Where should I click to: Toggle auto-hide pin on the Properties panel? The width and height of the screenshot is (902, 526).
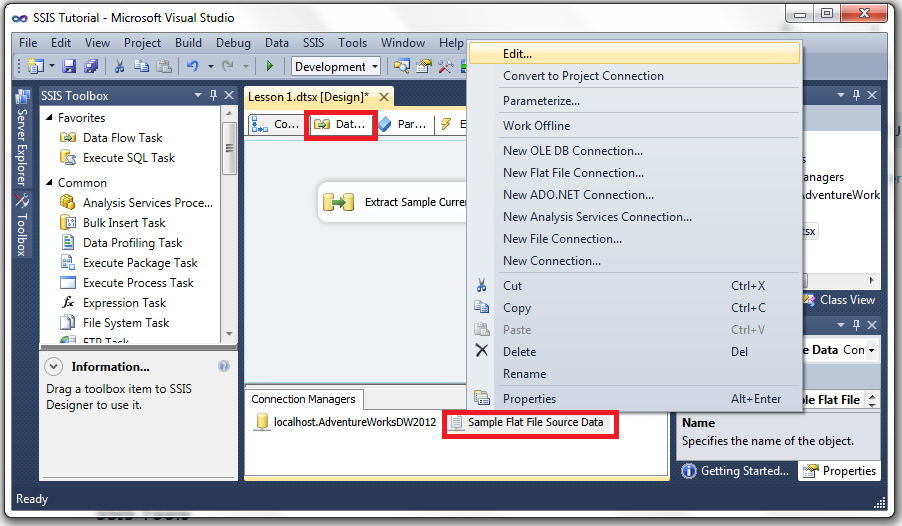click(857, 325)
